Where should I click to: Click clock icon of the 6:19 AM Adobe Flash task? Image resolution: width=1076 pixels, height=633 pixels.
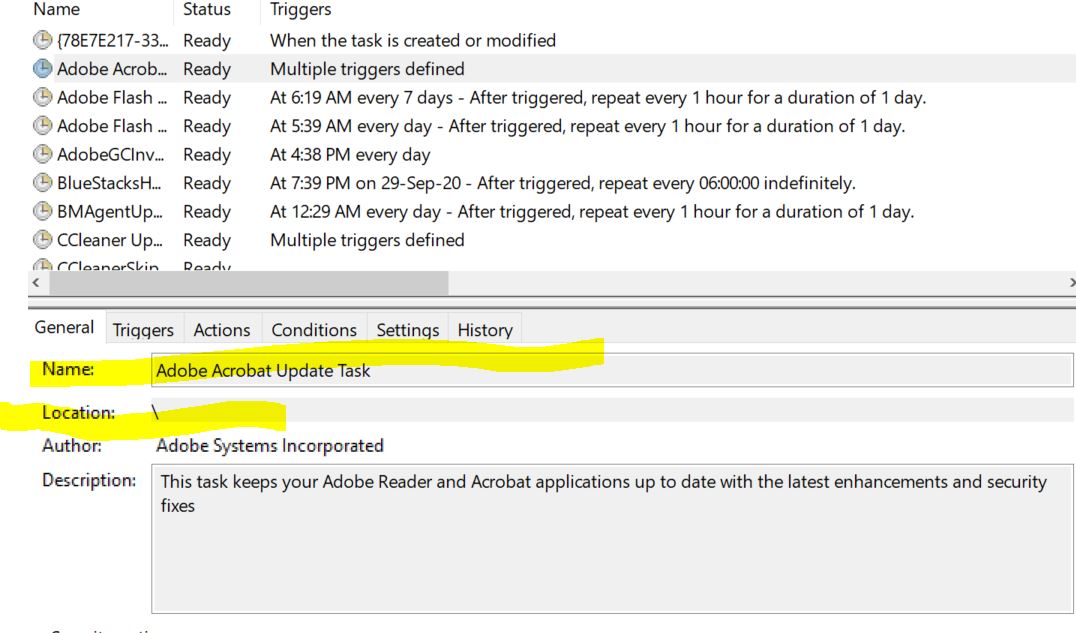coord(43,97)
